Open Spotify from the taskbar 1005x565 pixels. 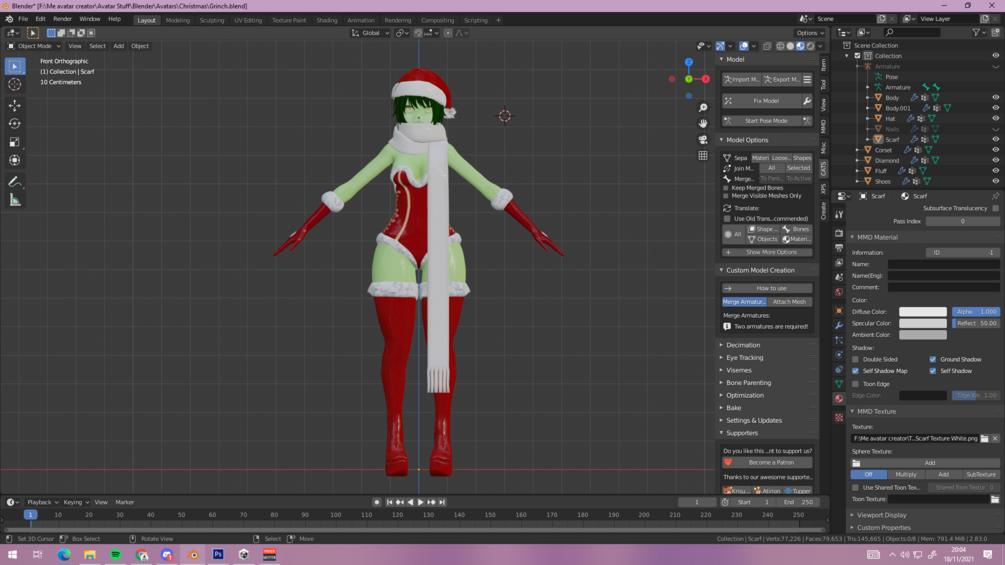115,555
